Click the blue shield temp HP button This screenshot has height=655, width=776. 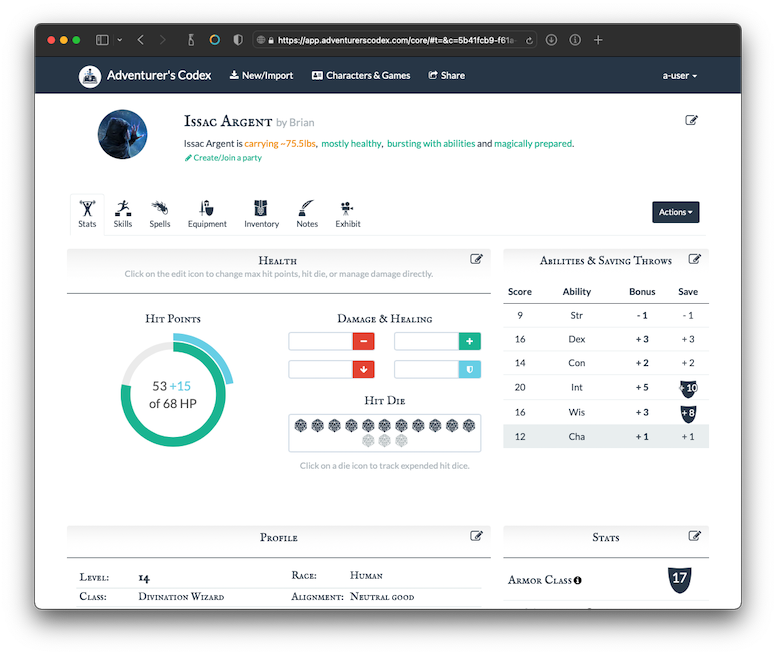click(469, 370)
